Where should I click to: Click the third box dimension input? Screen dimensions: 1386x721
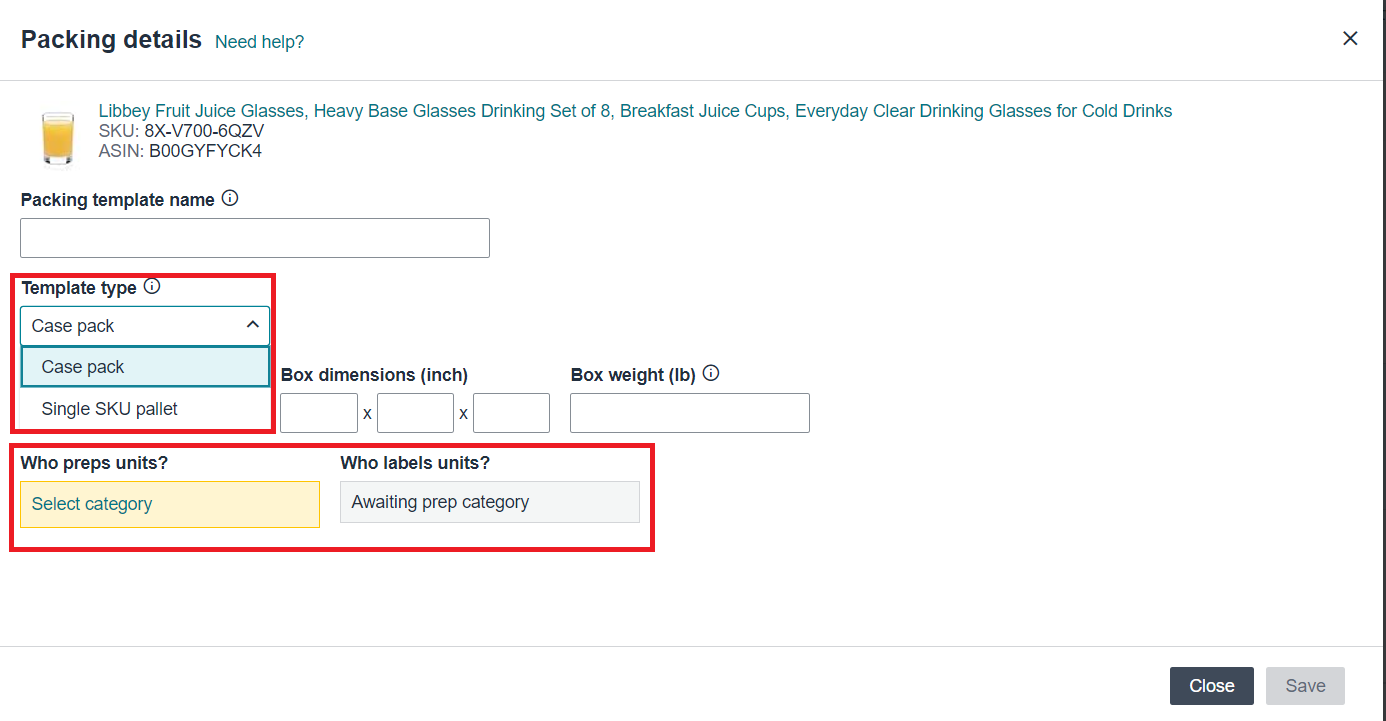(x=511, y=412)
